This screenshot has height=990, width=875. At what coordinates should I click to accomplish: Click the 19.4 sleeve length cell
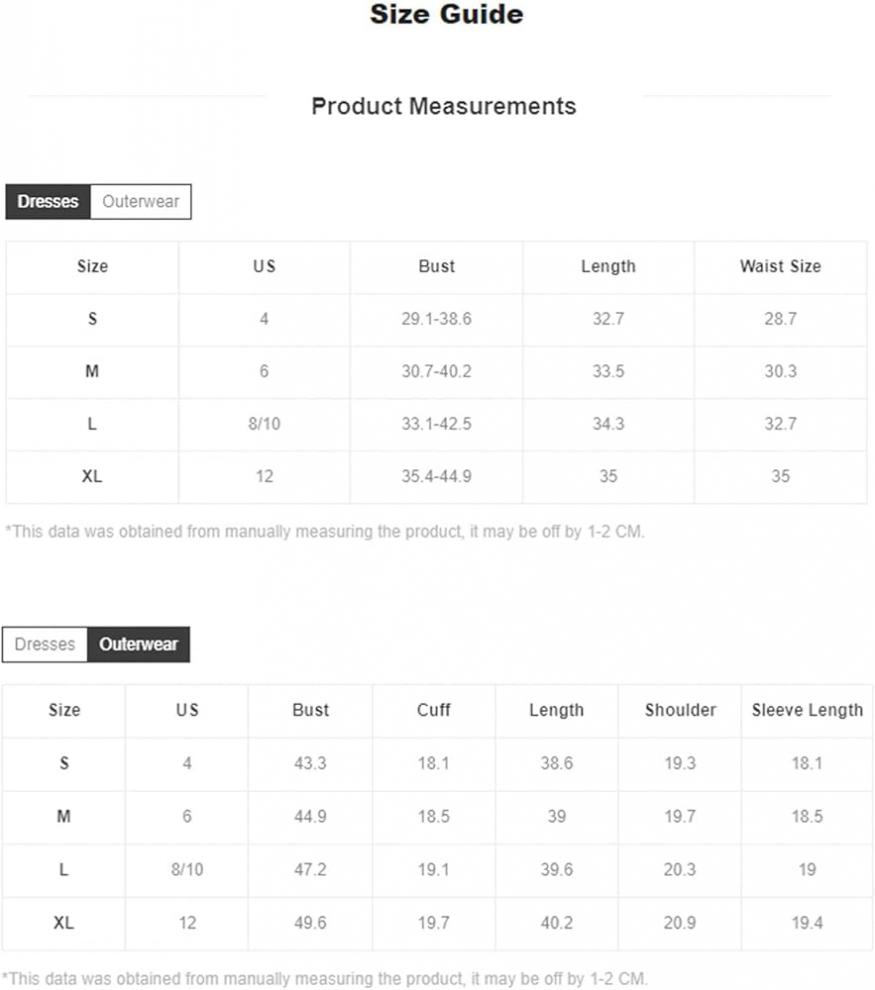pos(807,923)
